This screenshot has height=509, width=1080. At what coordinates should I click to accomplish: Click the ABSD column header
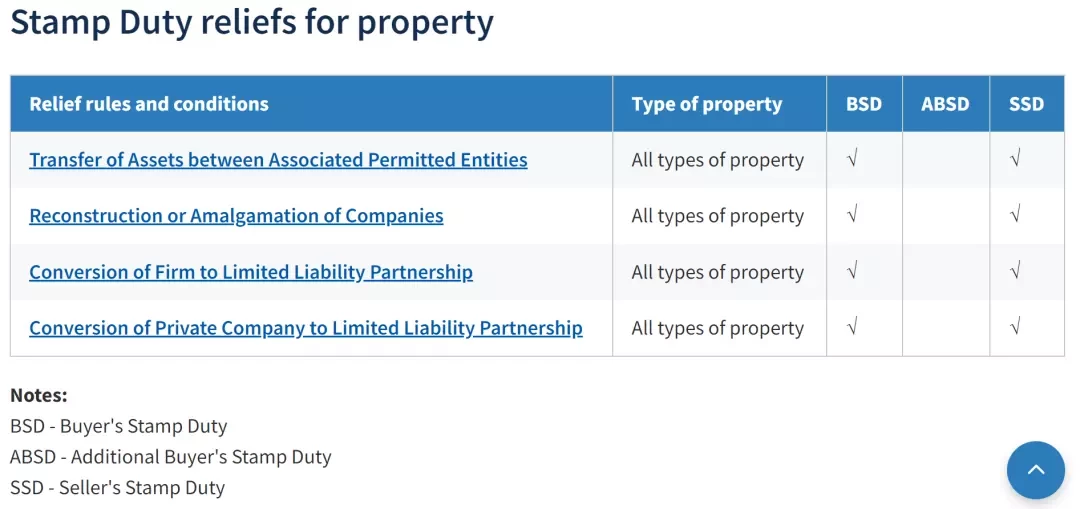[x=945, y=104]
